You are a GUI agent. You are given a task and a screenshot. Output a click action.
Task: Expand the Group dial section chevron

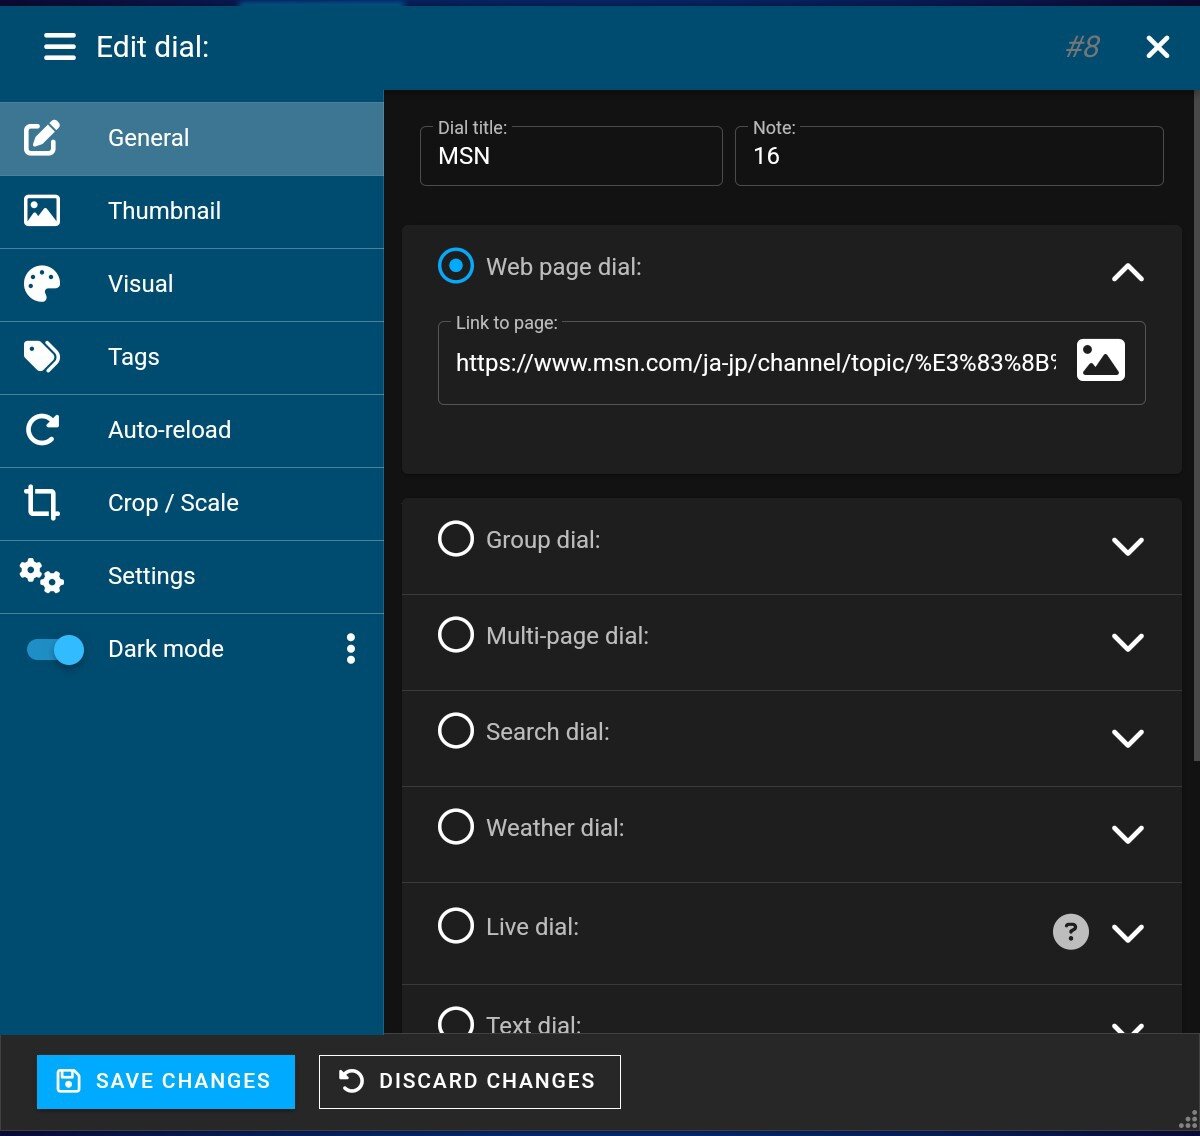click(x=1127, y=546)
